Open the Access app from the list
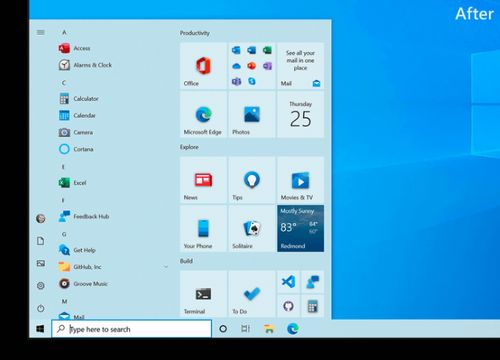Image resolution: width=500 pixels, height=360 pixels. 75,48
